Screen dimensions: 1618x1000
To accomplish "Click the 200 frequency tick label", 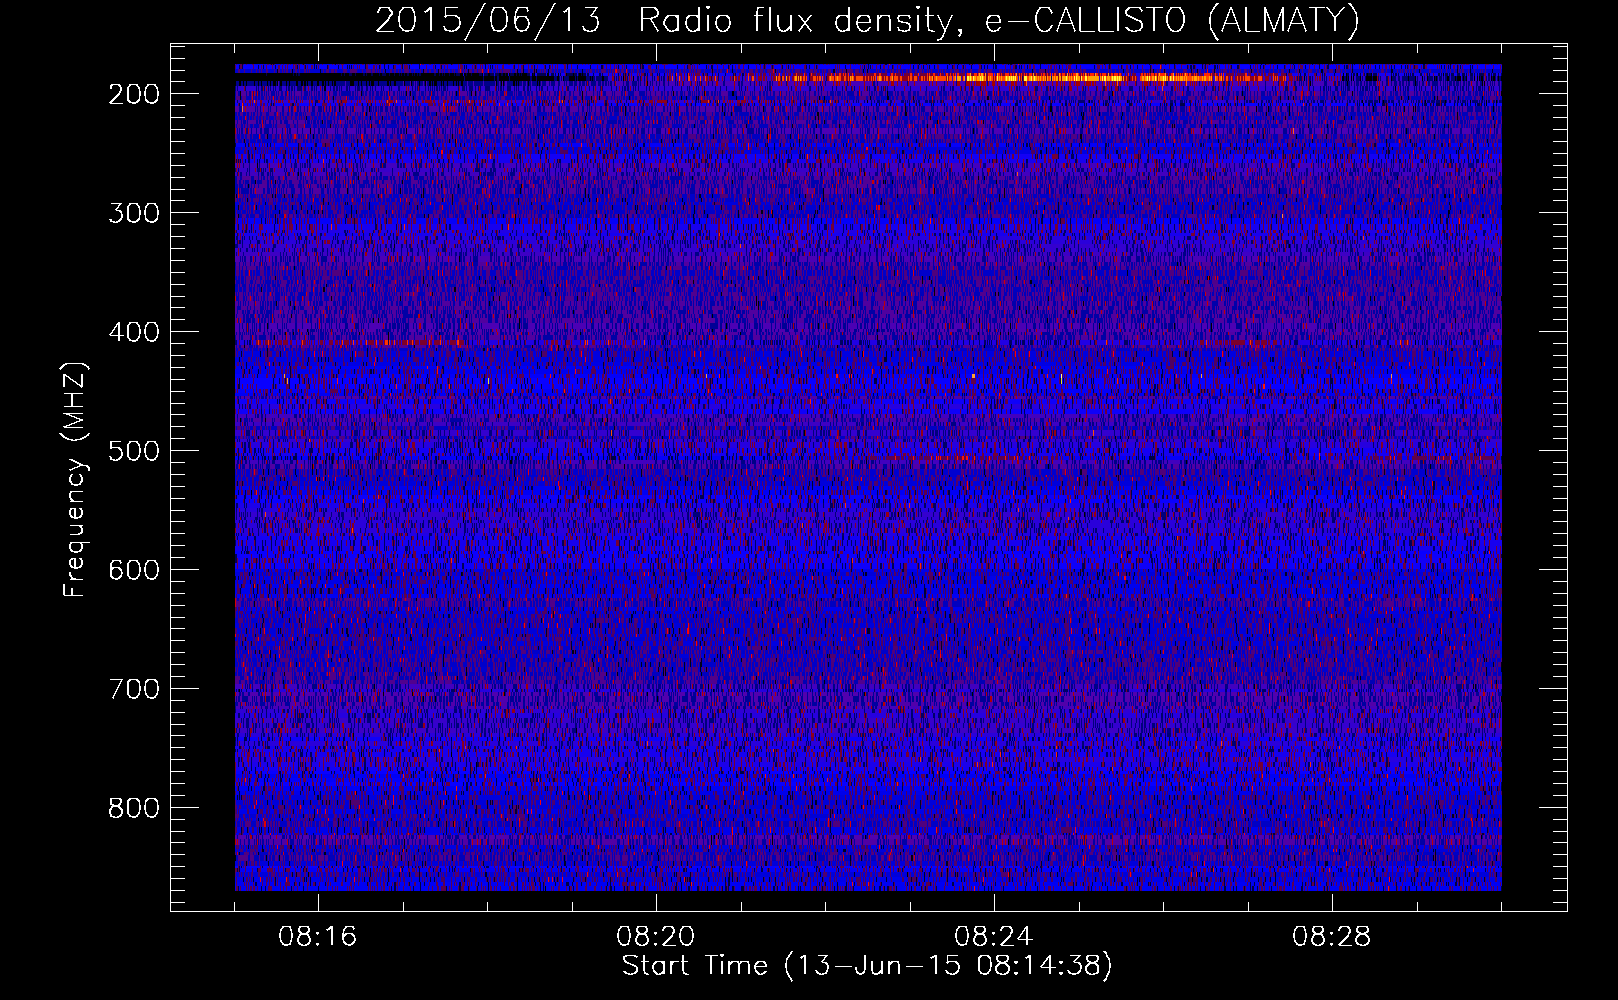I will tap(133, 94).
